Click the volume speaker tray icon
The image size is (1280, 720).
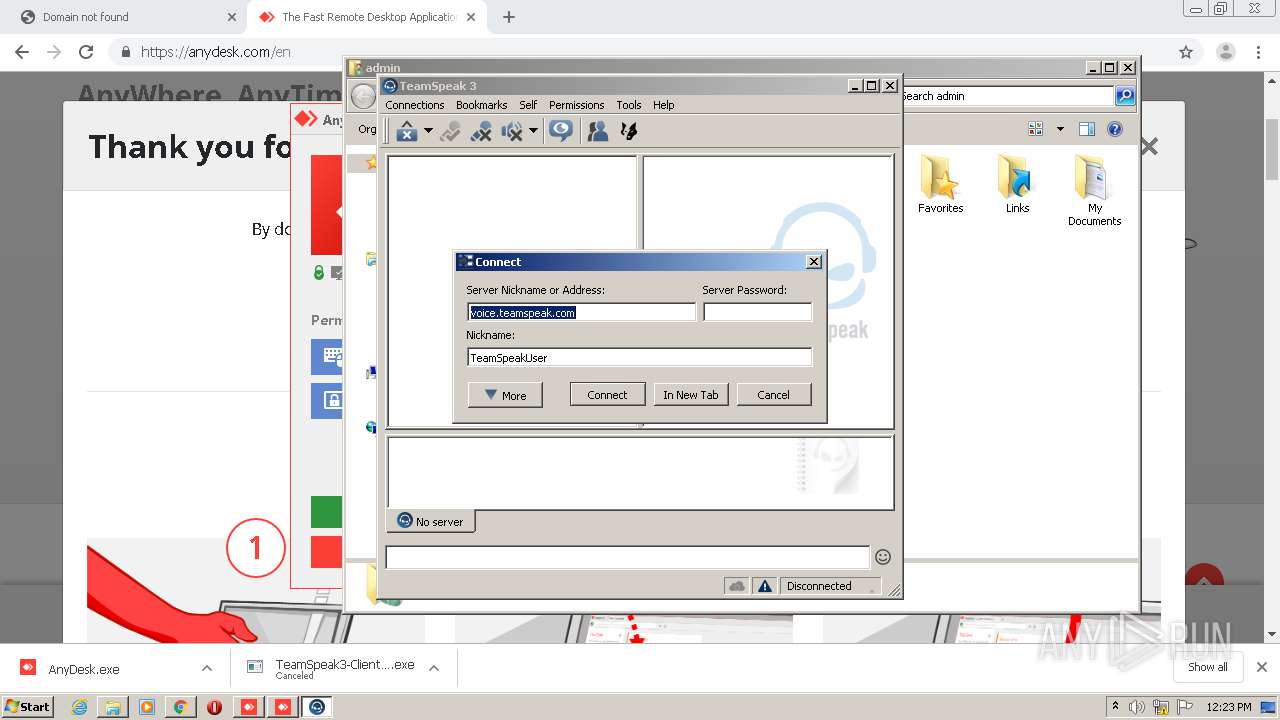(1137, 707)
